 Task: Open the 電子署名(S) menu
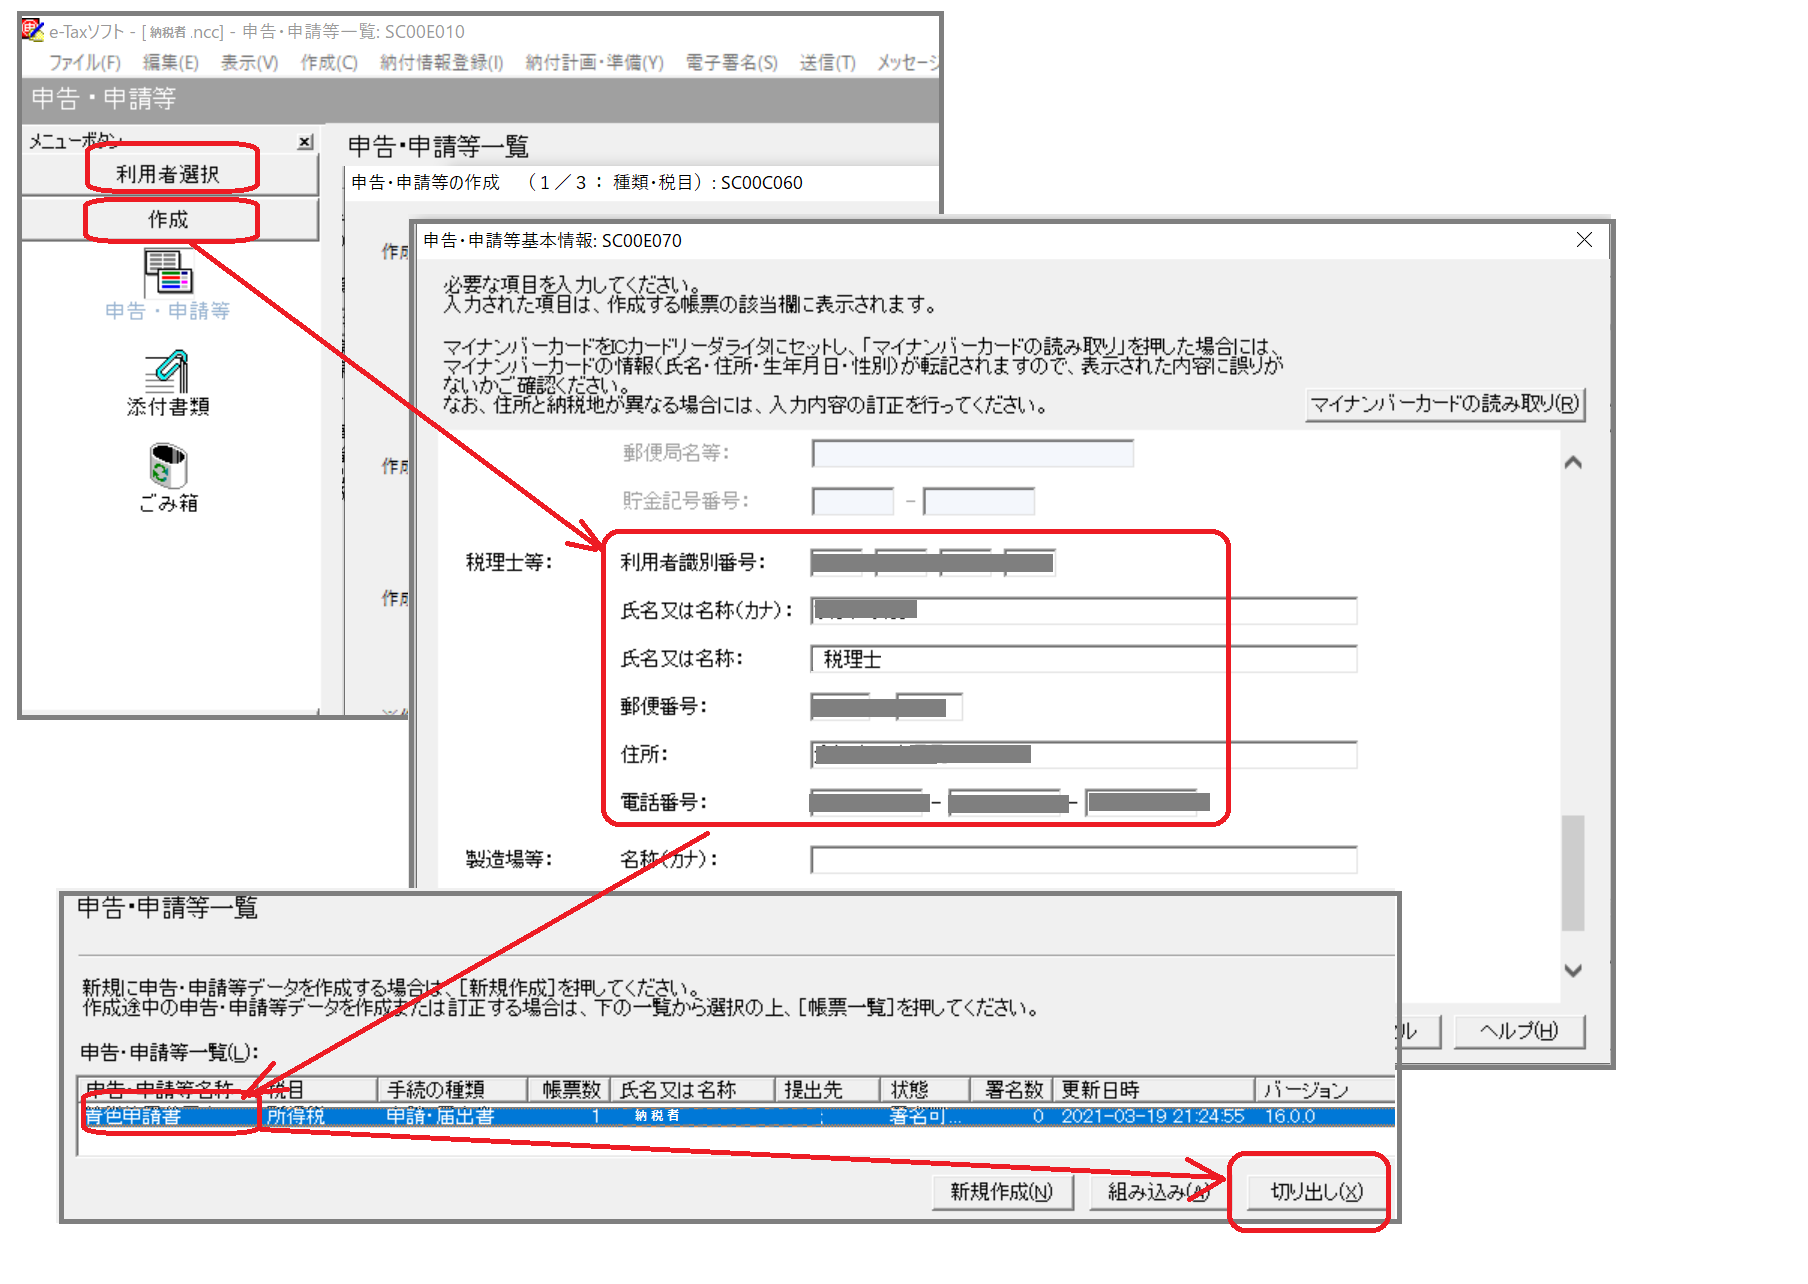tap(731, 62)
